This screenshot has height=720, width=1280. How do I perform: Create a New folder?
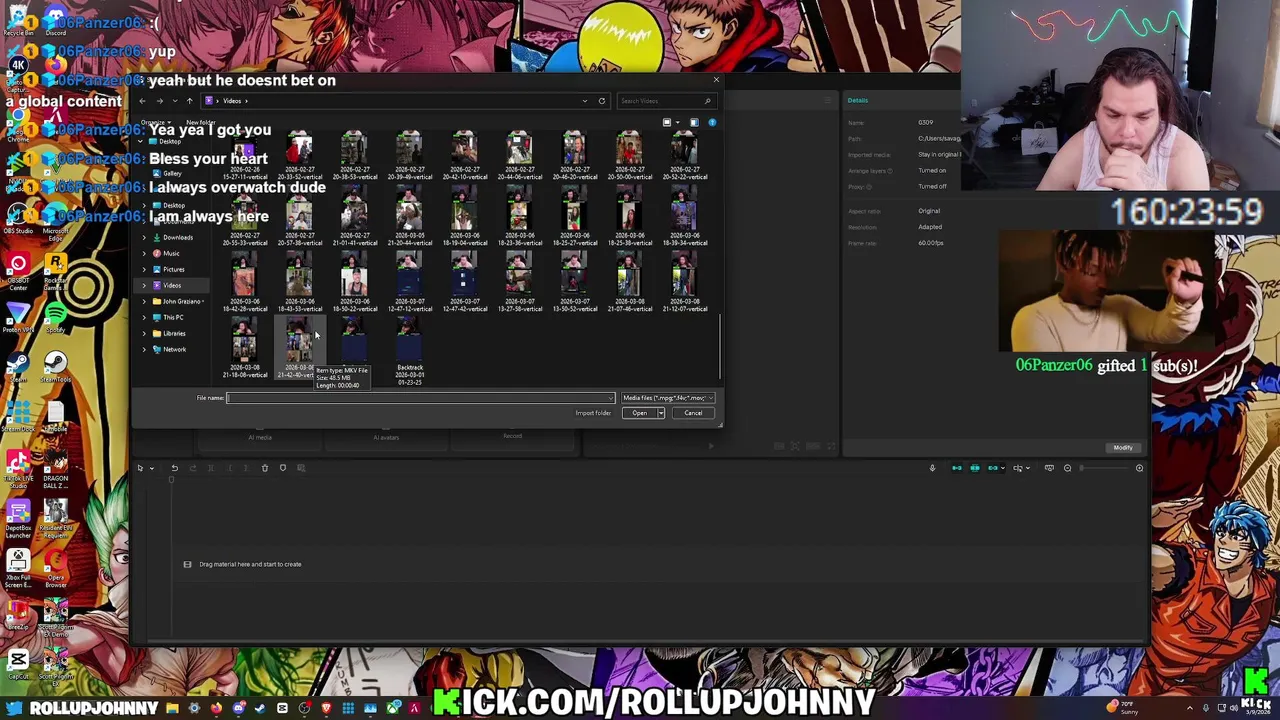coord(200,122)
